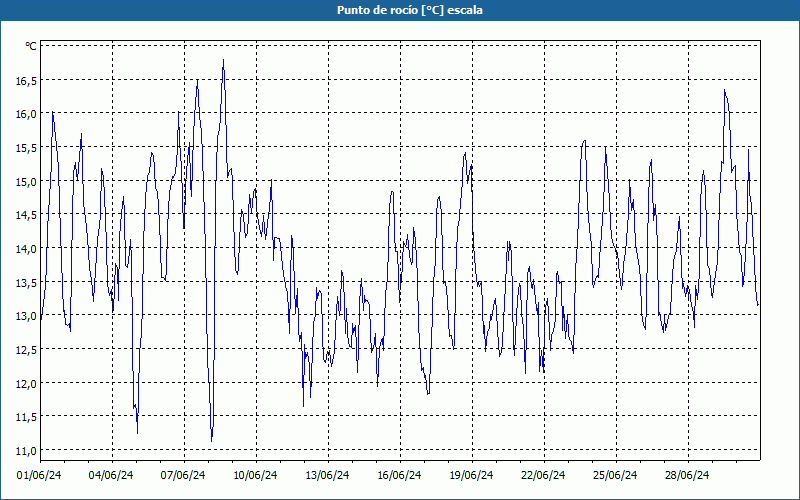
Task: Click the 16,5 y-axis label
Action: pyautogui.click(x=27, y=81)
